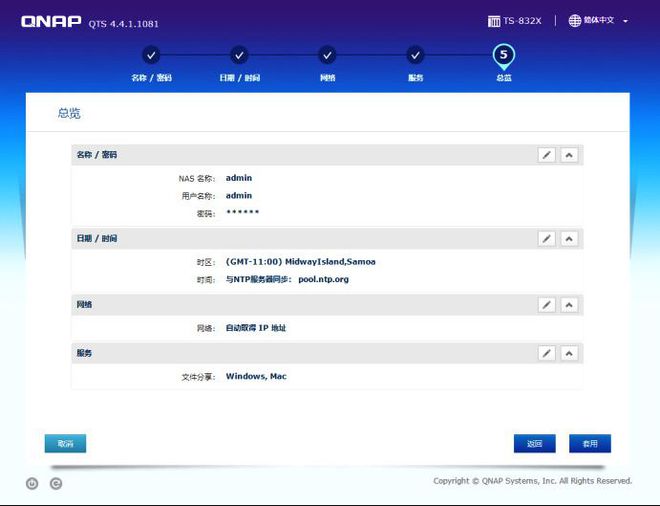The height and width of the screenshot is (506, 660).
Task: Go to step 4 Services checkmark
Action: tap(415, 55)
